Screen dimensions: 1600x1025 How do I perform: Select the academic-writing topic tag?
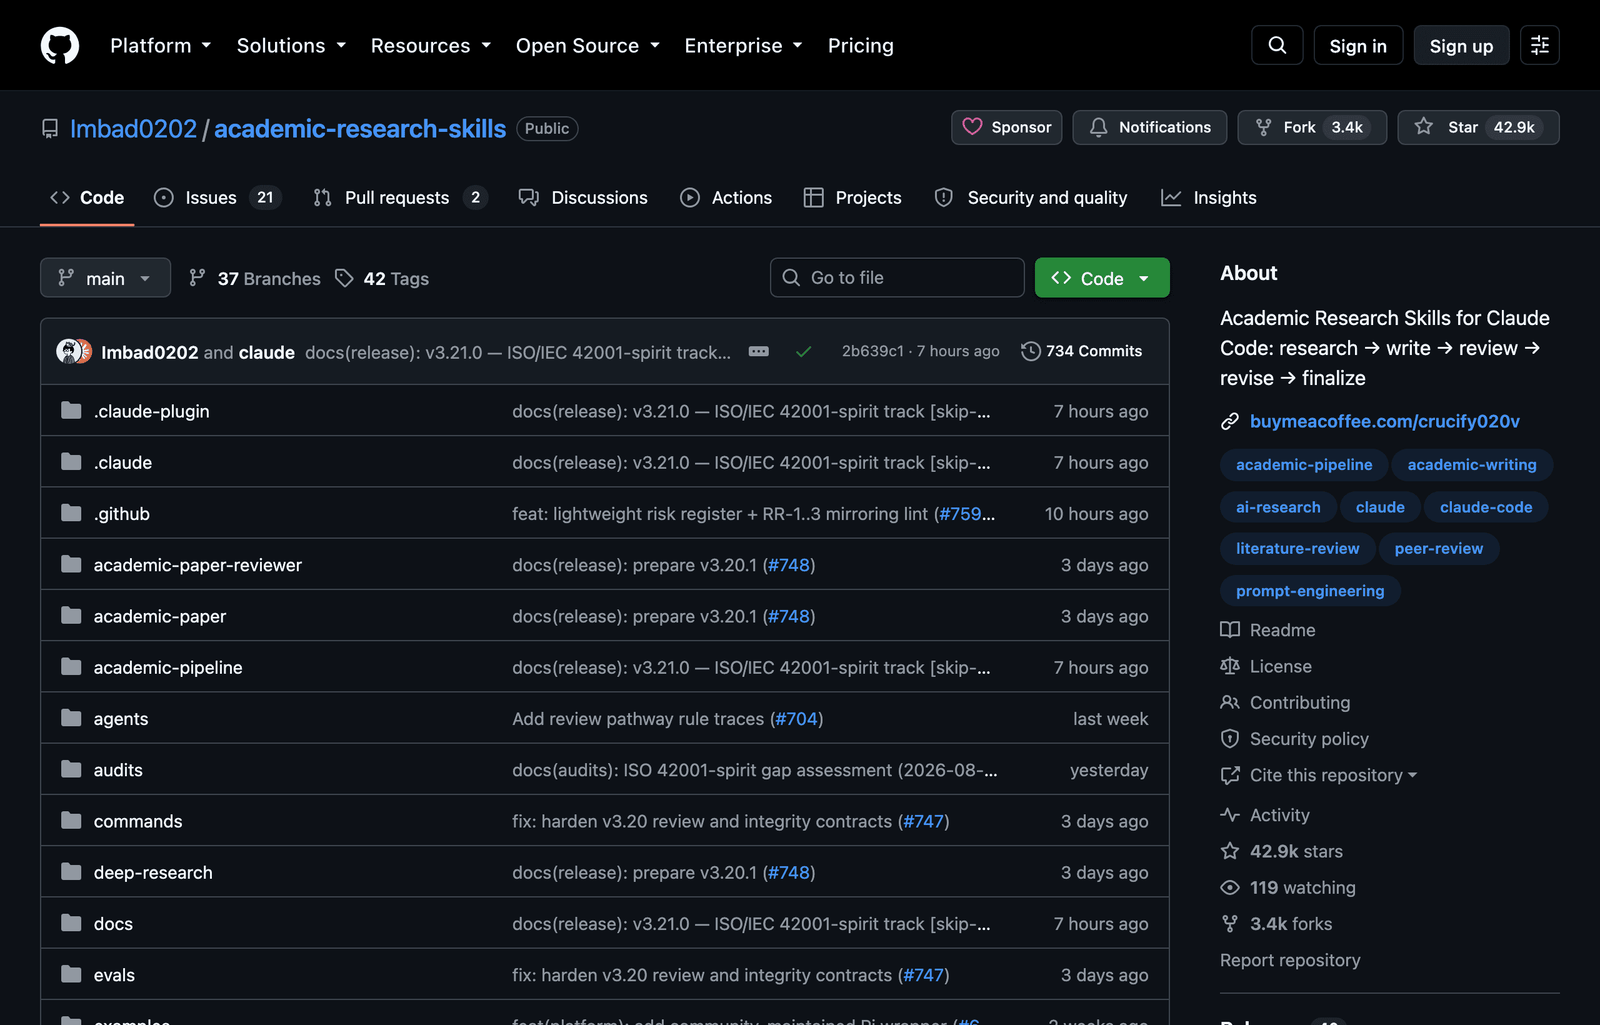pyautogui.click(x=1472, y=464)
